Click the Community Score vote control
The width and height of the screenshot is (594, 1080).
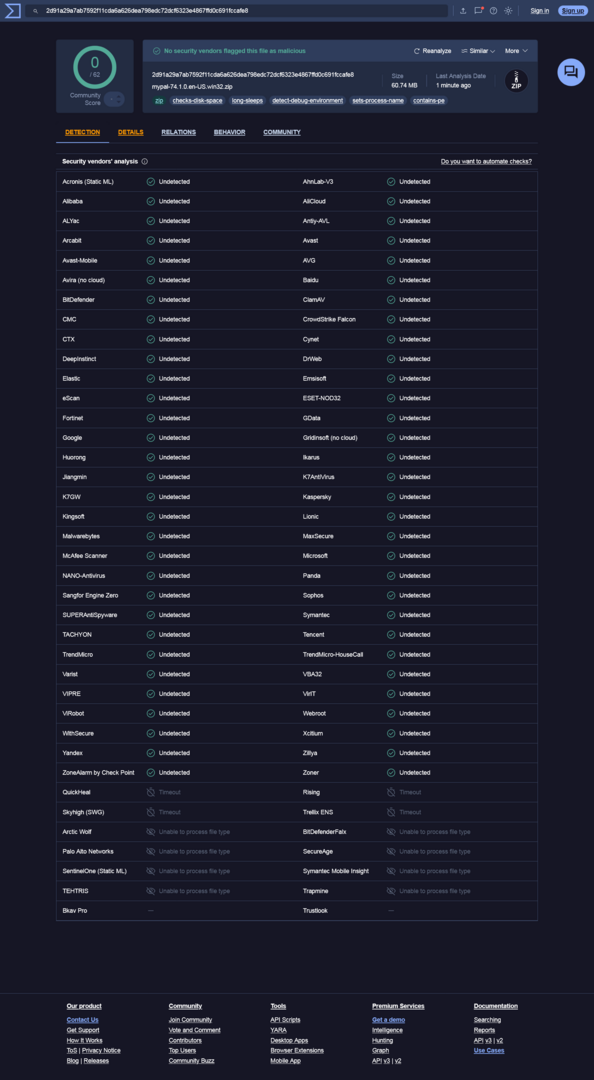[114, 99]
